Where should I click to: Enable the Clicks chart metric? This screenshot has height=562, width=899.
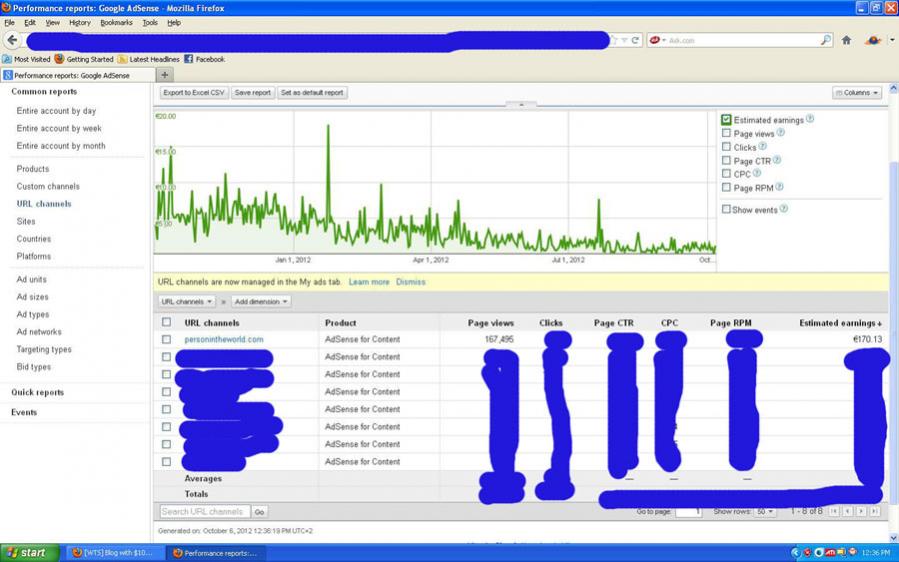pos(726,147)
